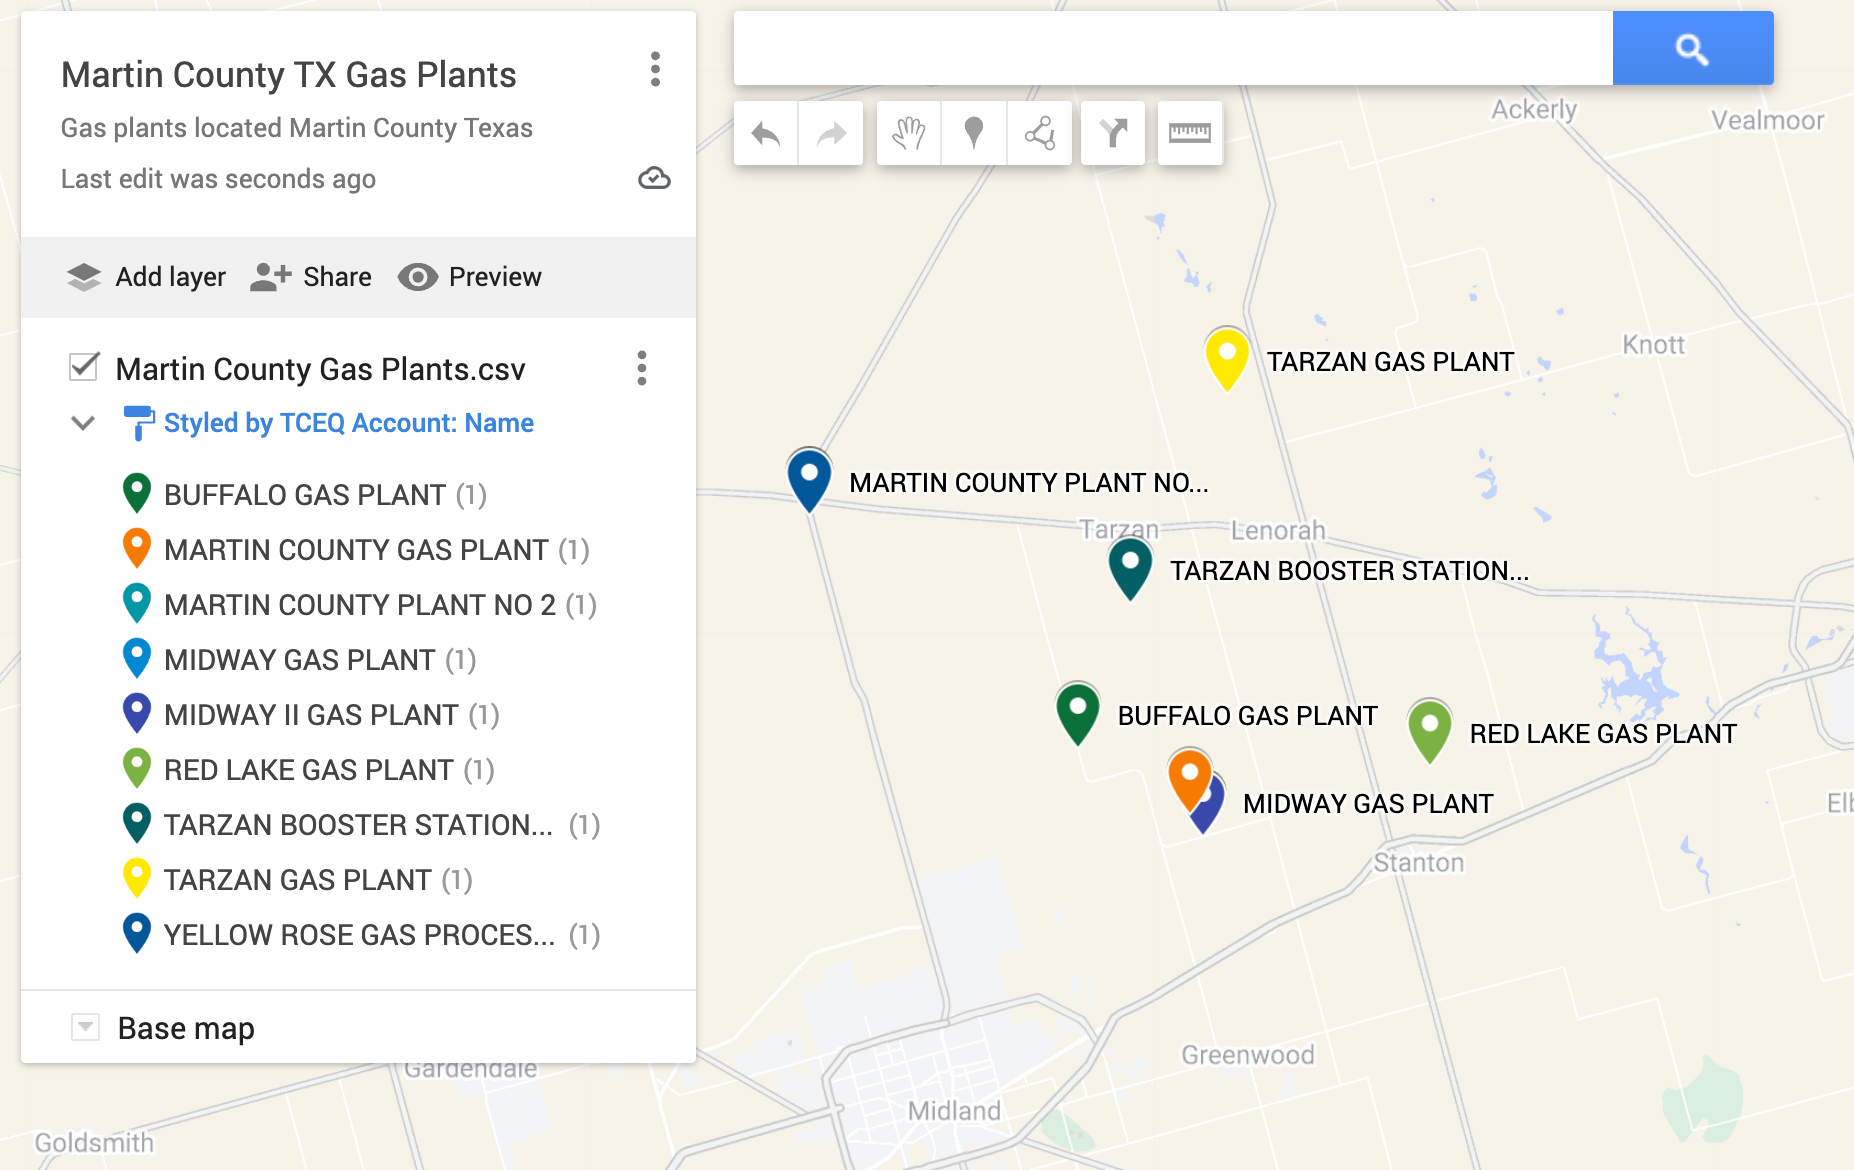
Task: Choose the Add marker tool
Action: click(973, 133)
